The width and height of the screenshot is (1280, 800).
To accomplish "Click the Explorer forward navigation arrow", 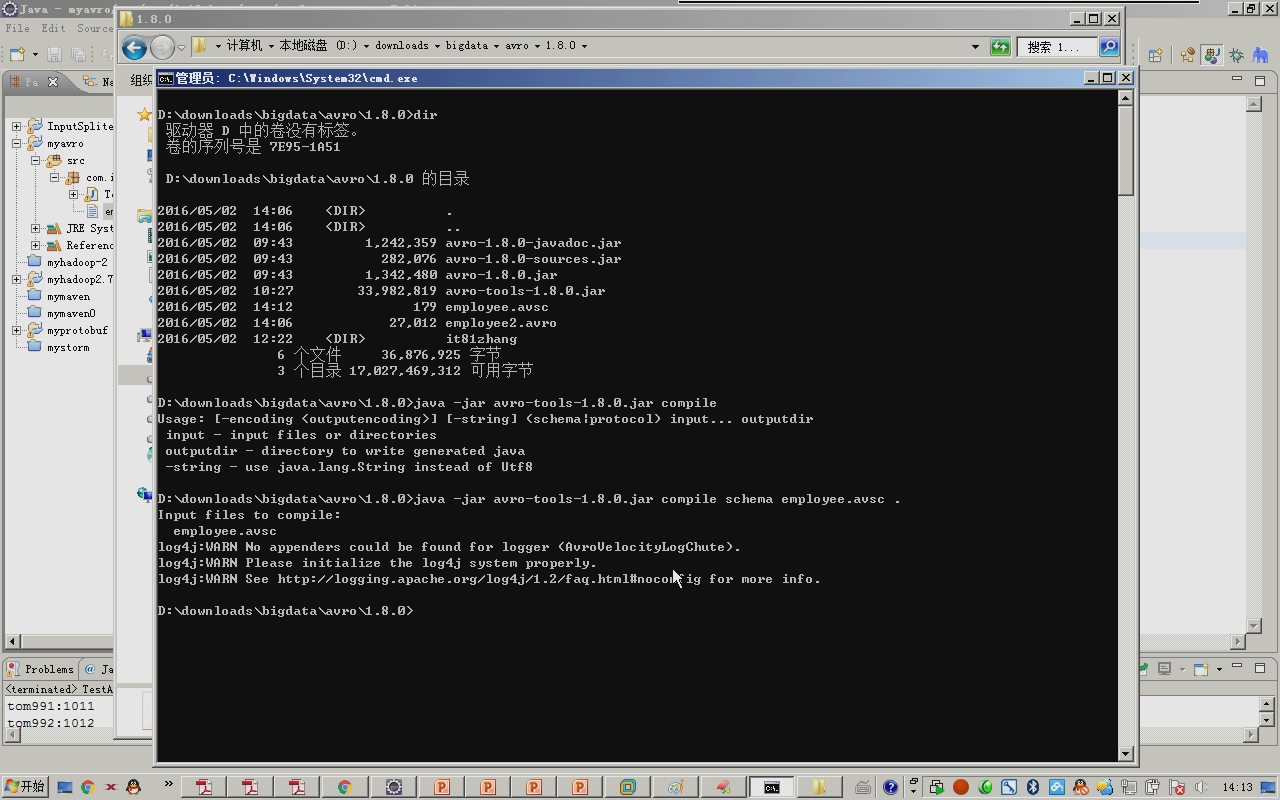I will pos(162,47).
